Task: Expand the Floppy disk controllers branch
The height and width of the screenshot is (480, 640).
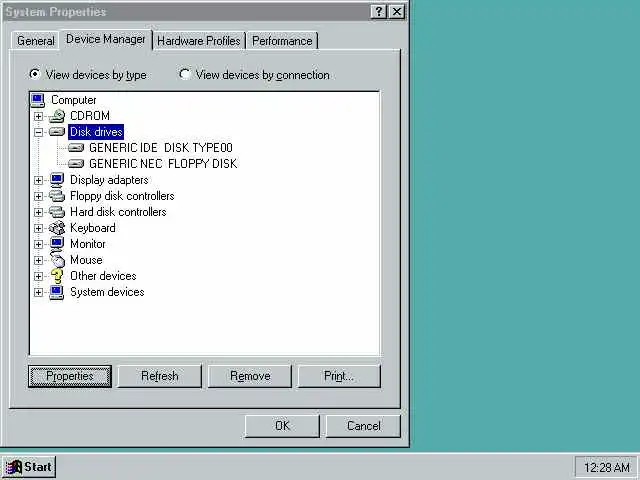Action: click(x=38, y=196)
